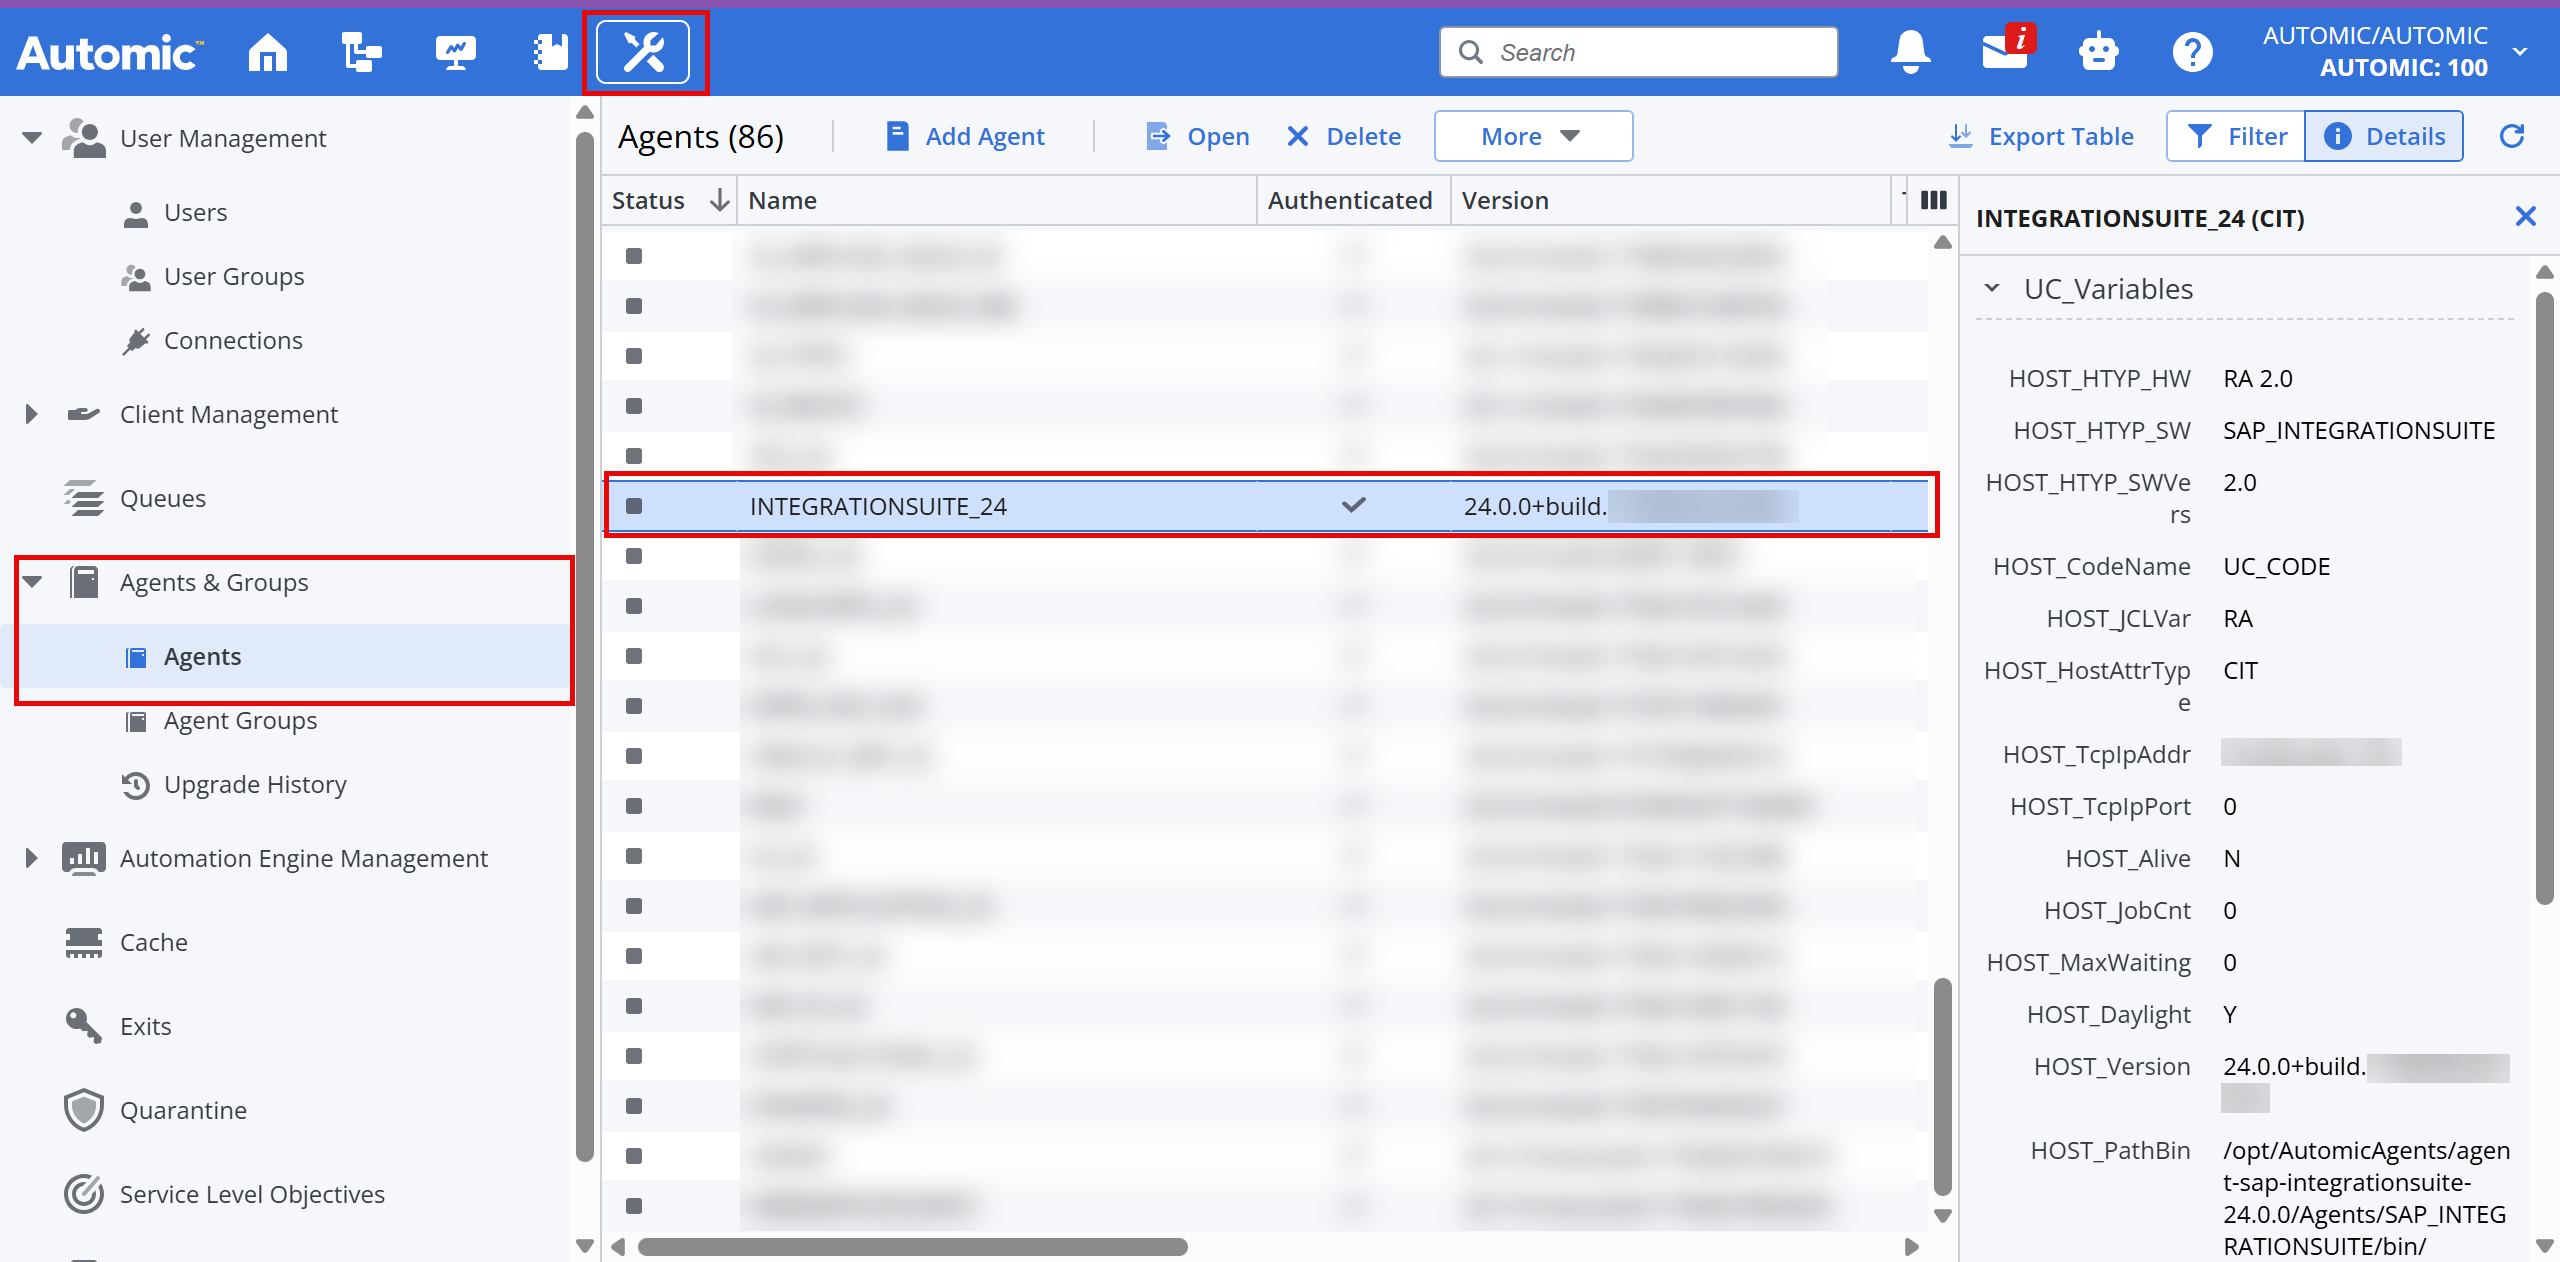Open the Process Assembly perspective icon
This screenshot has width=2560, height=1262.
pos(361,52)
